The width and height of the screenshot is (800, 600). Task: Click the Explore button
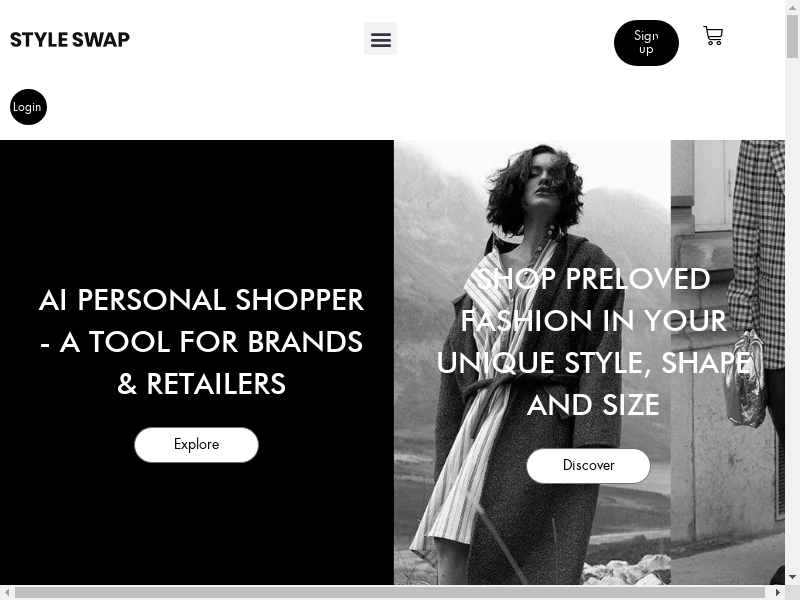(196, 445)
